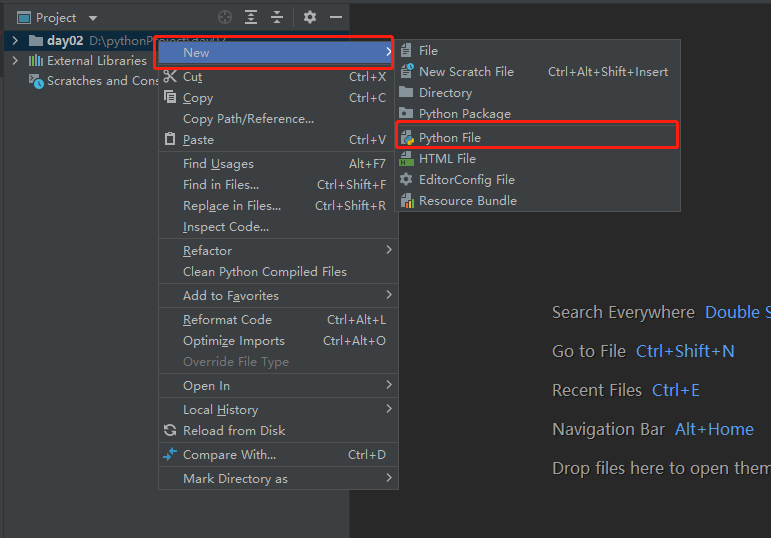Click the Ctrl+Shift+N Go to File shortcut link
The image size is (771, 538).
[x=685, y=351]
